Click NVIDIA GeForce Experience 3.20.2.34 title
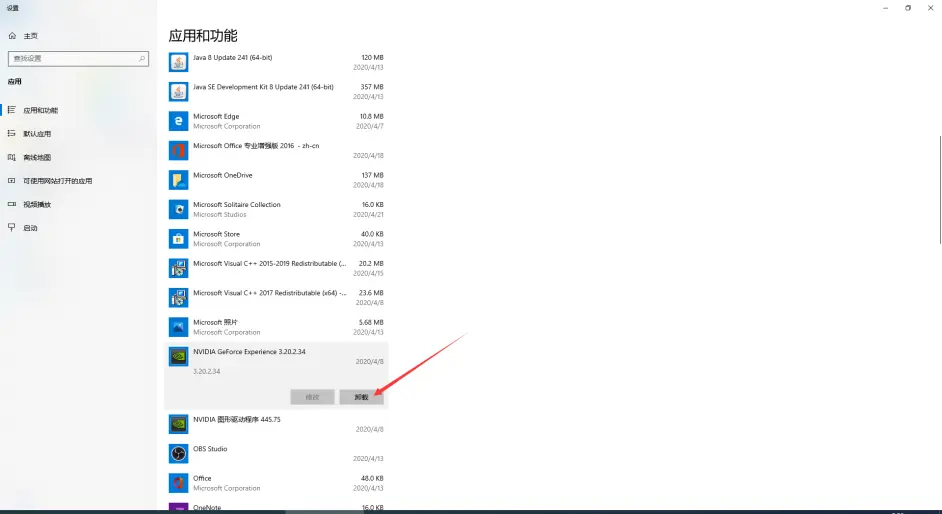Viewport: 942px width, 514px height. (x=249, y=352)
